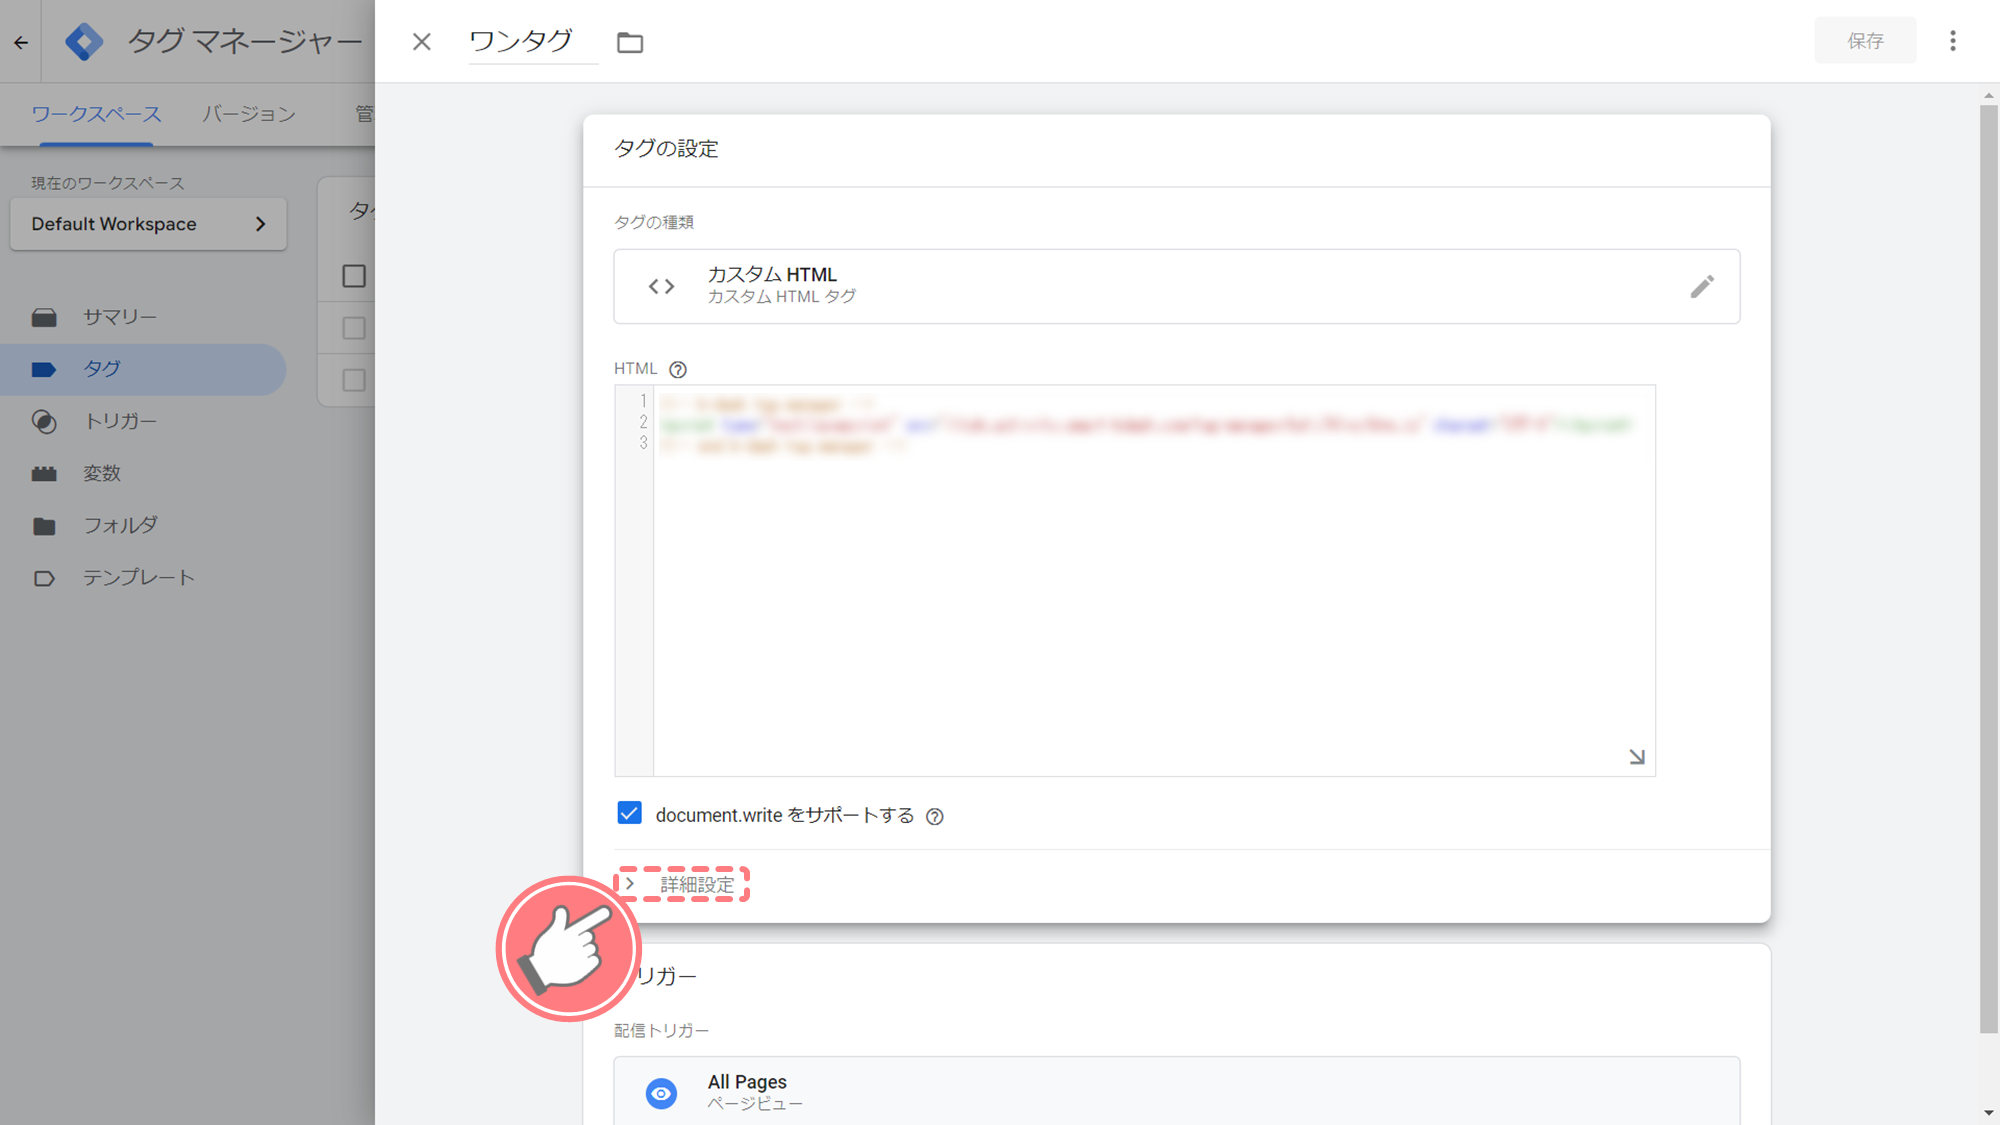
Task: Click the code brackets icon for Custom HTML
Action: click(661, 287)
